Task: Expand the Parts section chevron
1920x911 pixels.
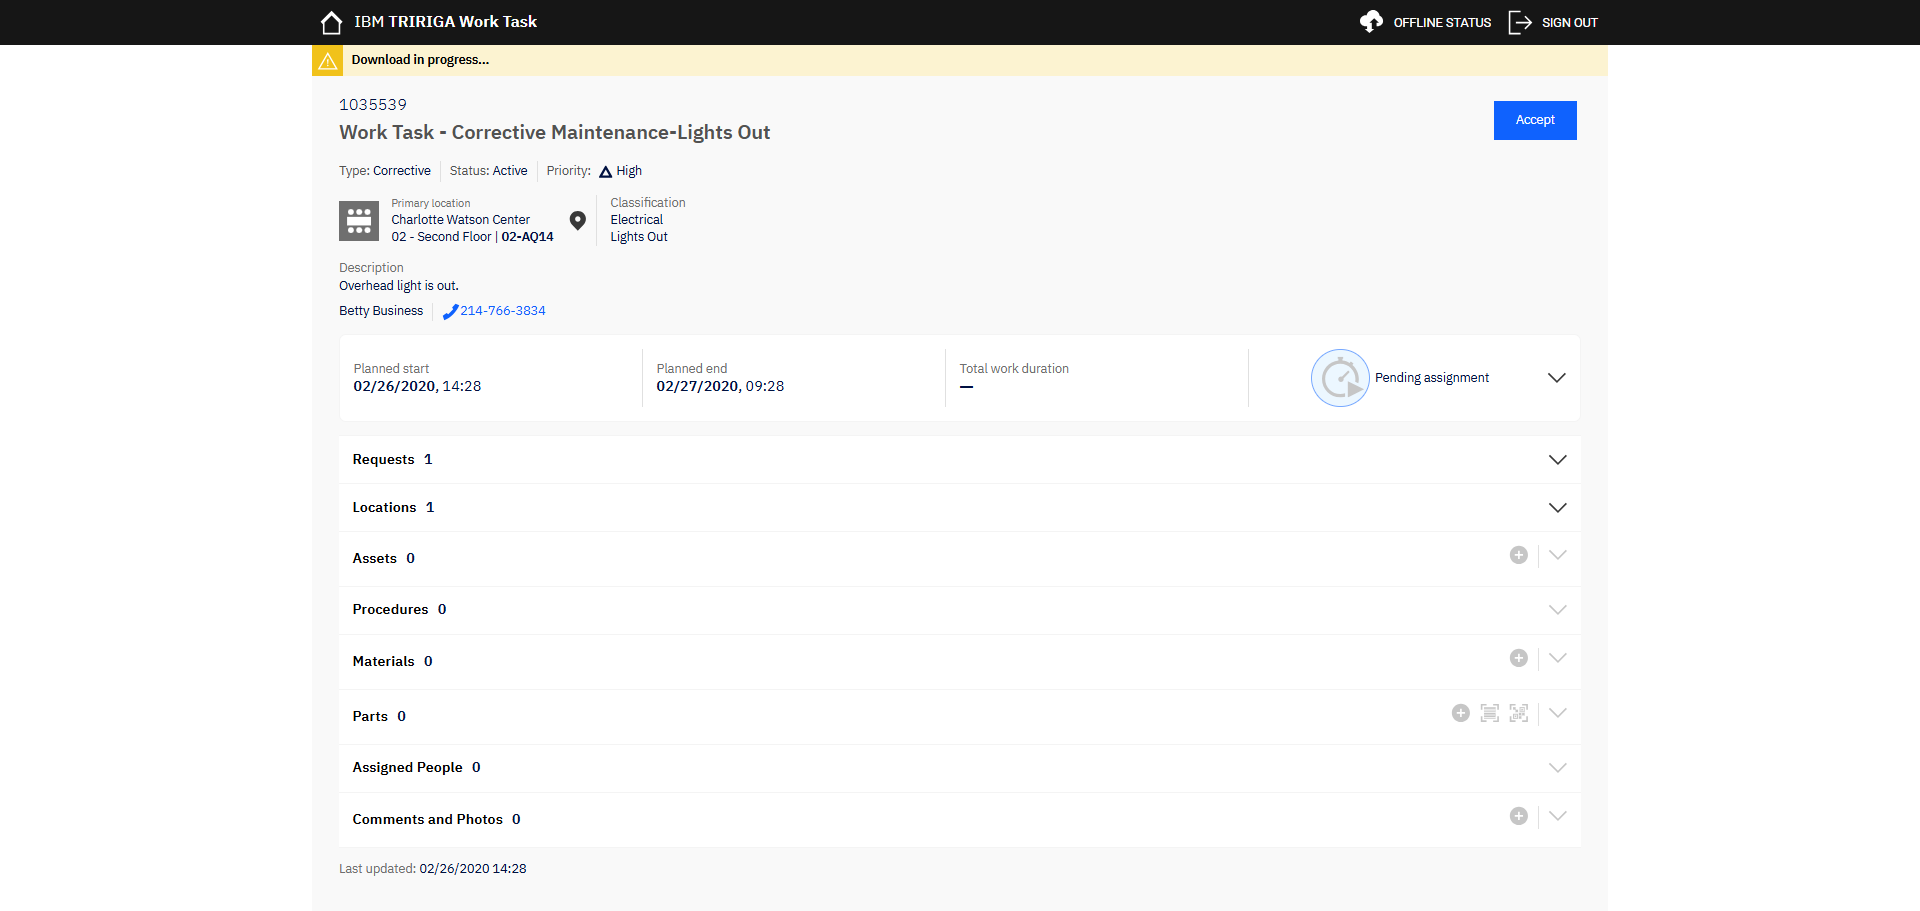Action: 1557,713
